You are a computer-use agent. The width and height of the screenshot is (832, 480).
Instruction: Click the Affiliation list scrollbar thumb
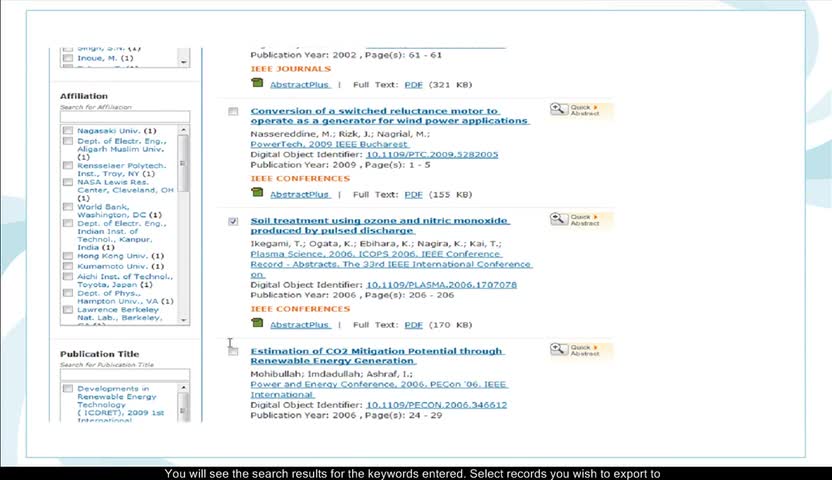184,163
